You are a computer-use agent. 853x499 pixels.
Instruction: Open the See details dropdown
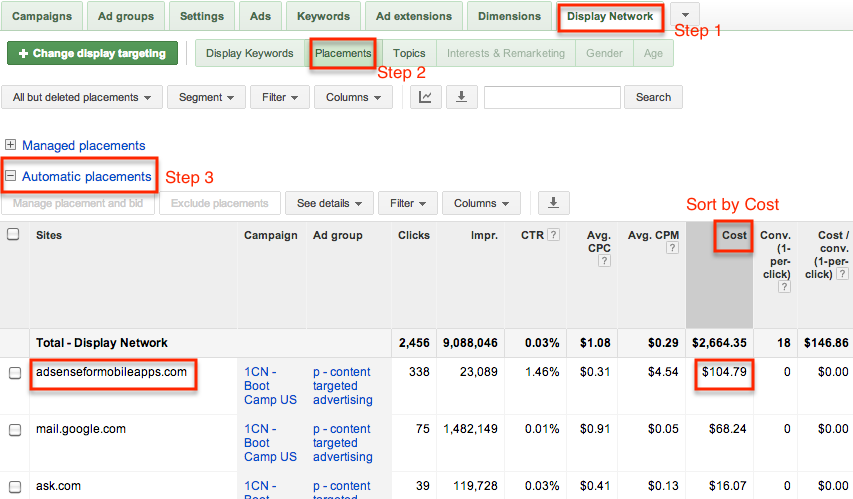coord(329,203)
